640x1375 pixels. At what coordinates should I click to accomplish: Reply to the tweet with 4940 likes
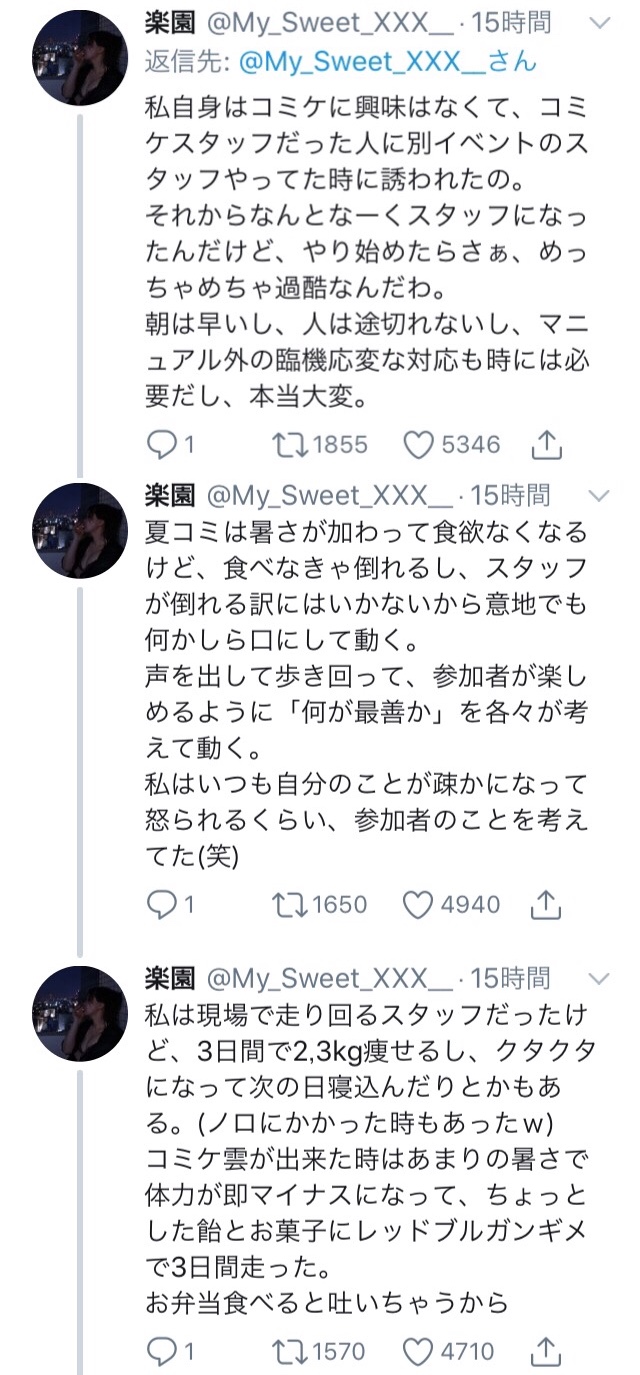point(161,905)
